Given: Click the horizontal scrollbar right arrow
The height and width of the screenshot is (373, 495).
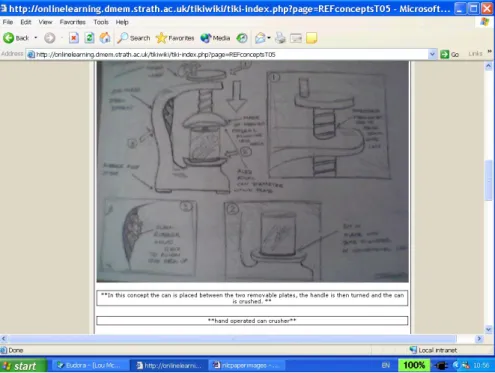Looking at the screenshot, I should coord(479,339).
